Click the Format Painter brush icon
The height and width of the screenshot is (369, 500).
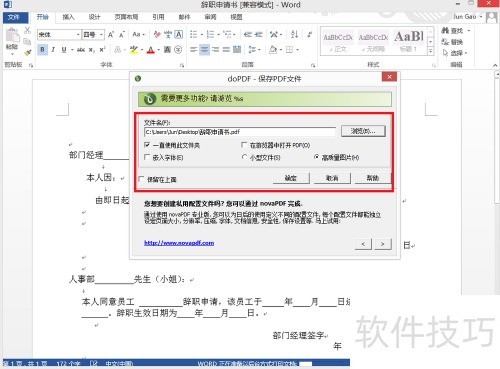coord(27,52)
